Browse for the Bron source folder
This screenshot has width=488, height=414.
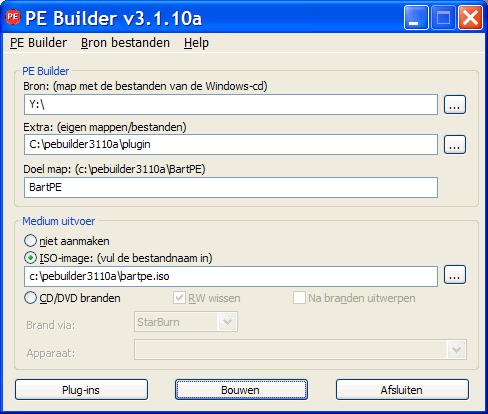click(455, 105)
